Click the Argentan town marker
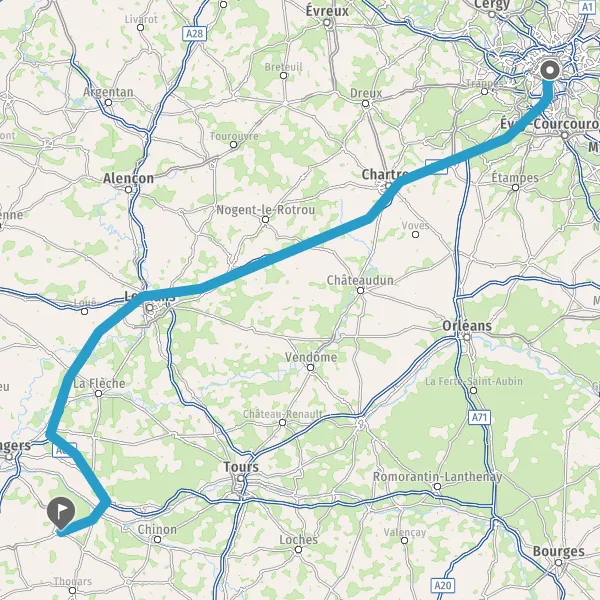This screenshot has width=600, height=600. 108,103
